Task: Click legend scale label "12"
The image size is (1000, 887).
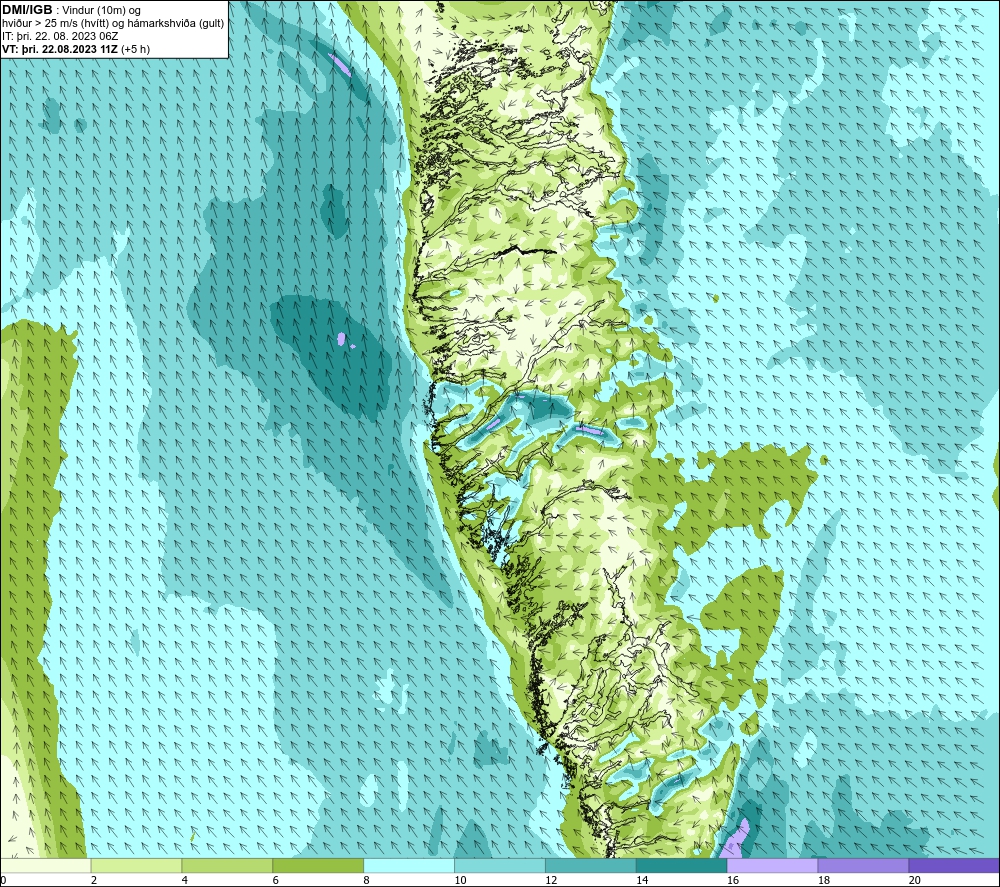Action: pos(551,880)
